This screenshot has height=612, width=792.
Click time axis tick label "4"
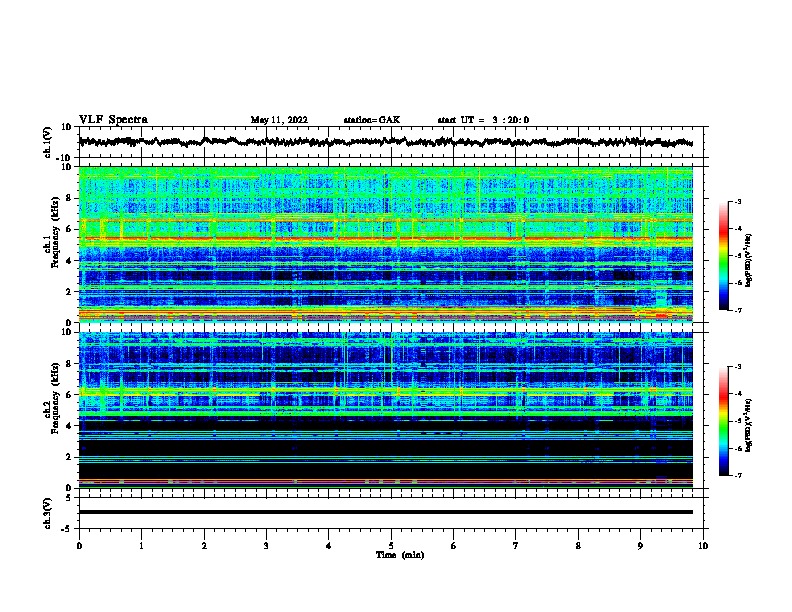[329, 545]
